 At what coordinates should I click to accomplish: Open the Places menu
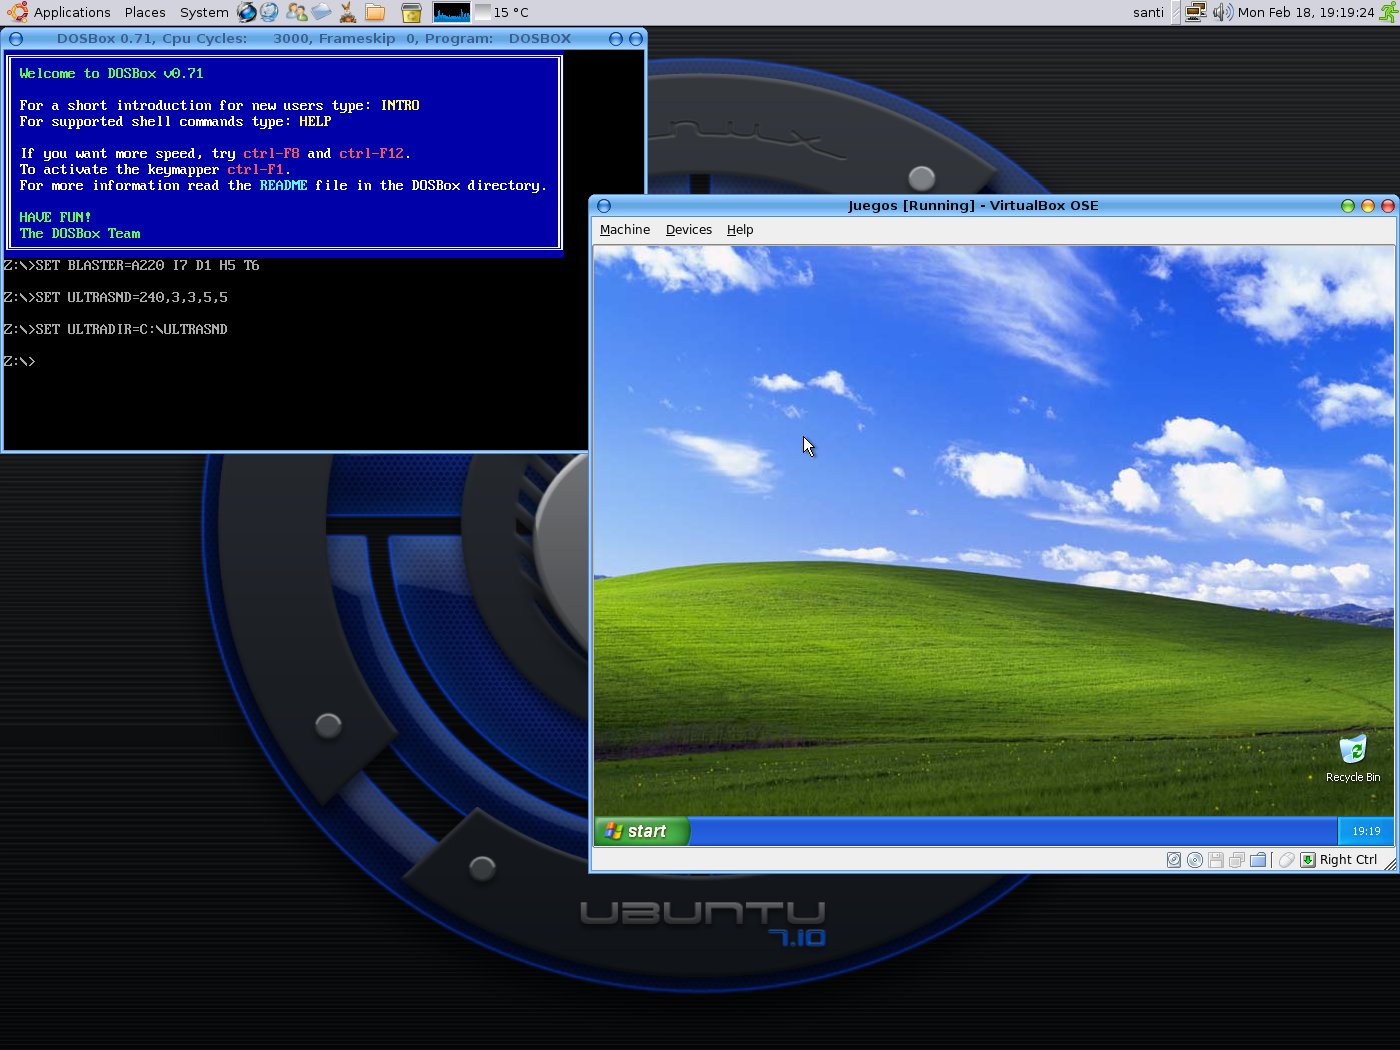pyautogui.click(x=145, y=12)
